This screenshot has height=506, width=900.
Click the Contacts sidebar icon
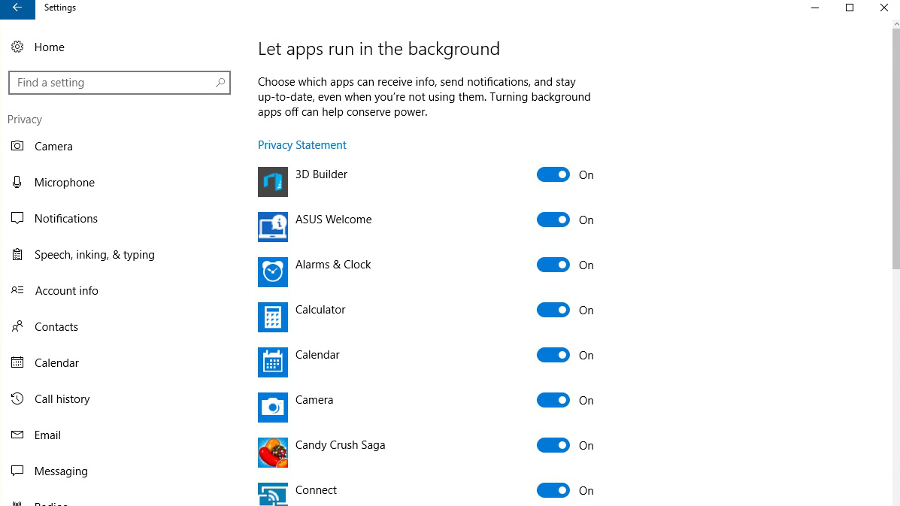(17, 326)
